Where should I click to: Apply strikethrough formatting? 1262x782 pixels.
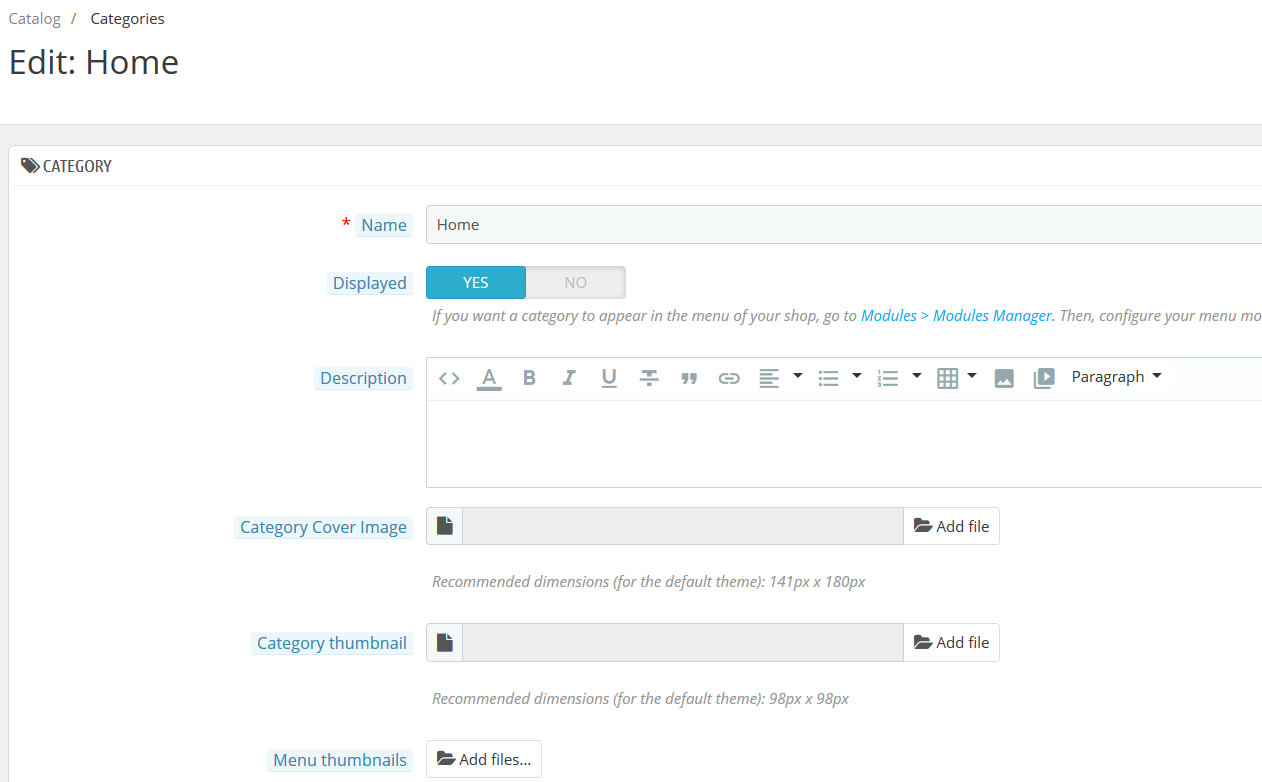click(x=649, y=378)
